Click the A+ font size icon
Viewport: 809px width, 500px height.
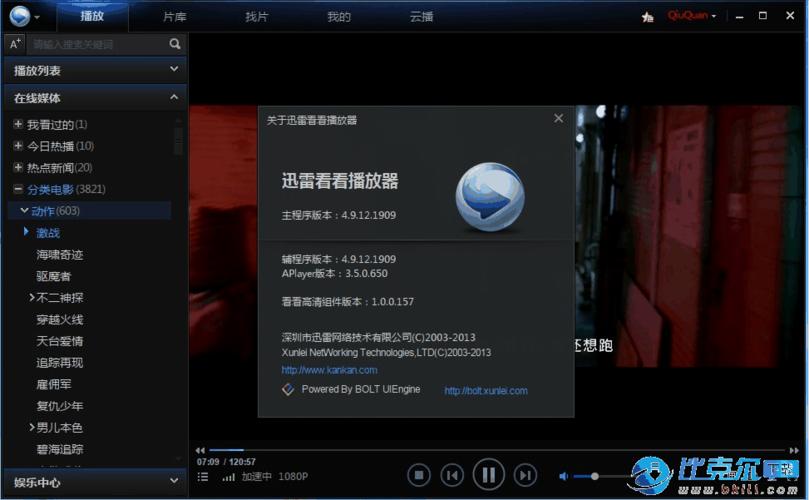point(15,44)
